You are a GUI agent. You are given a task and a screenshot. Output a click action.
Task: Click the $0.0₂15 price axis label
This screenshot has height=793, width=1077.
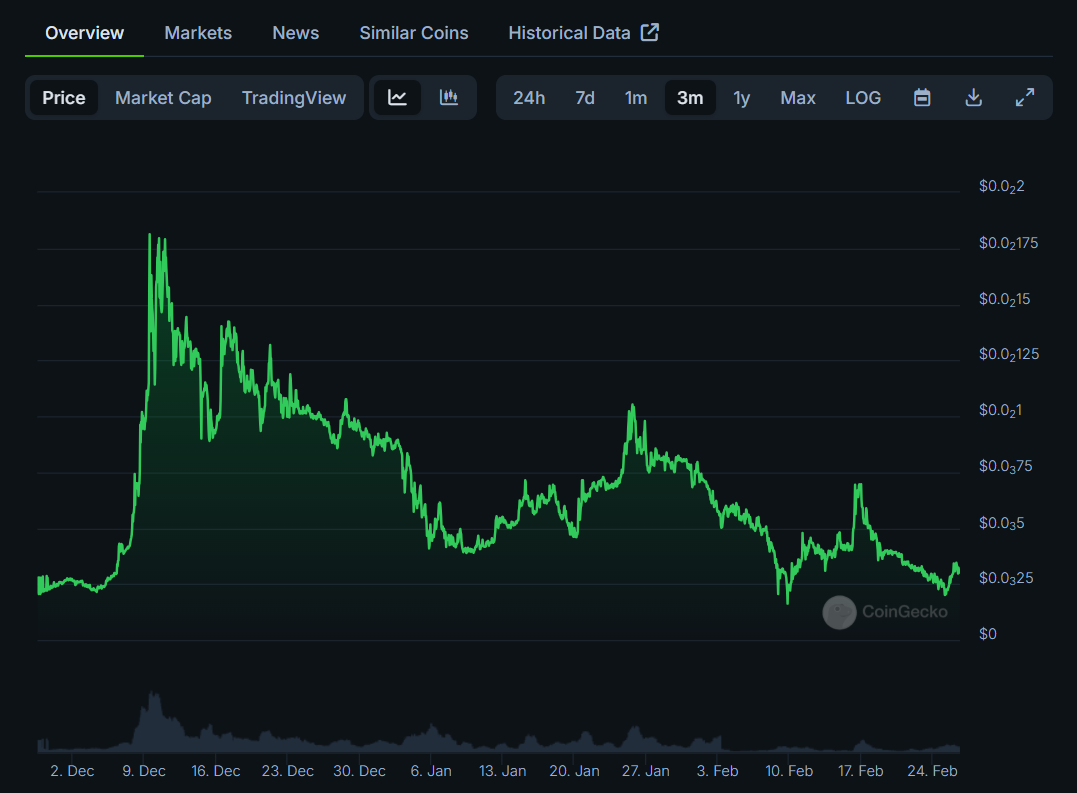[1004, 299]
